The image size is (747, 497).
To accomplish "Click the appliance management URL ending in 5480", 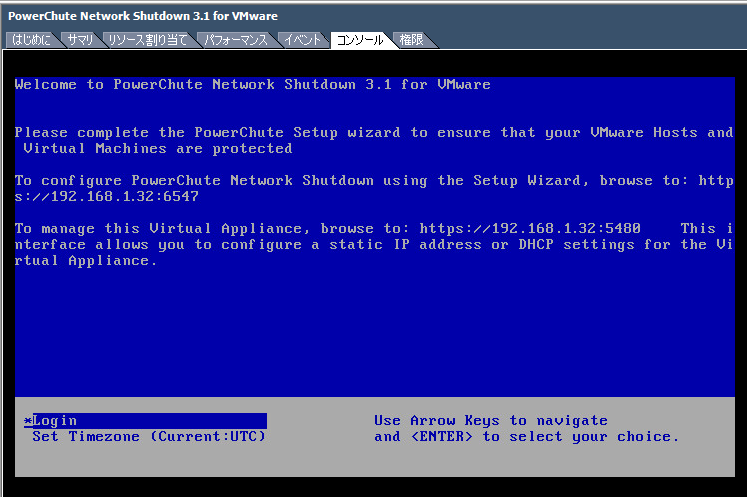I will click(530, 229).
